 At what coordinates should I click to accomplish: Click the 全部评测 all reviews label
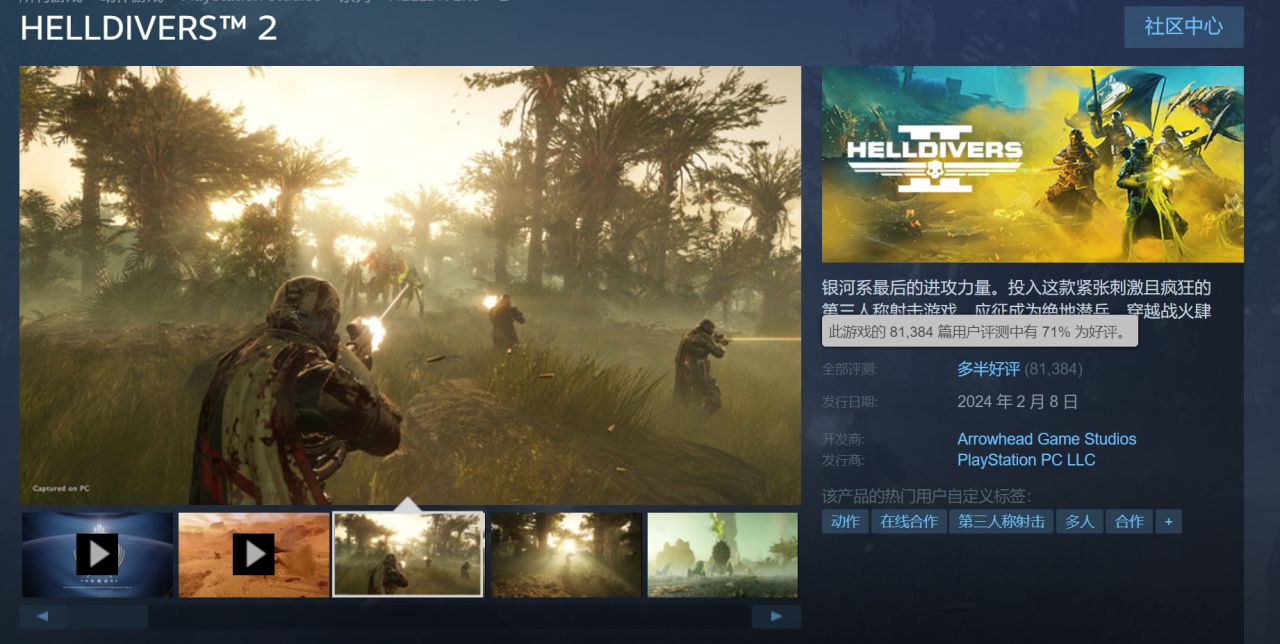point(849,369)
